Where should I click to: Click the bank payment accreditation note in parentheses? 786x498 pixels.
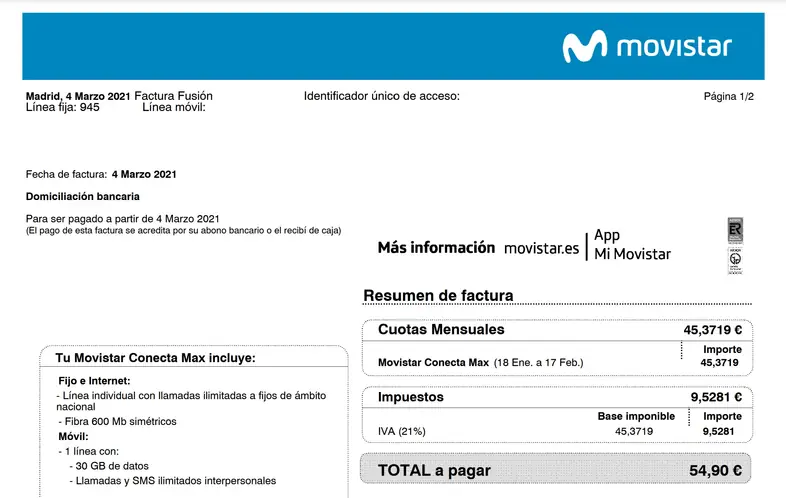(183, 231)
